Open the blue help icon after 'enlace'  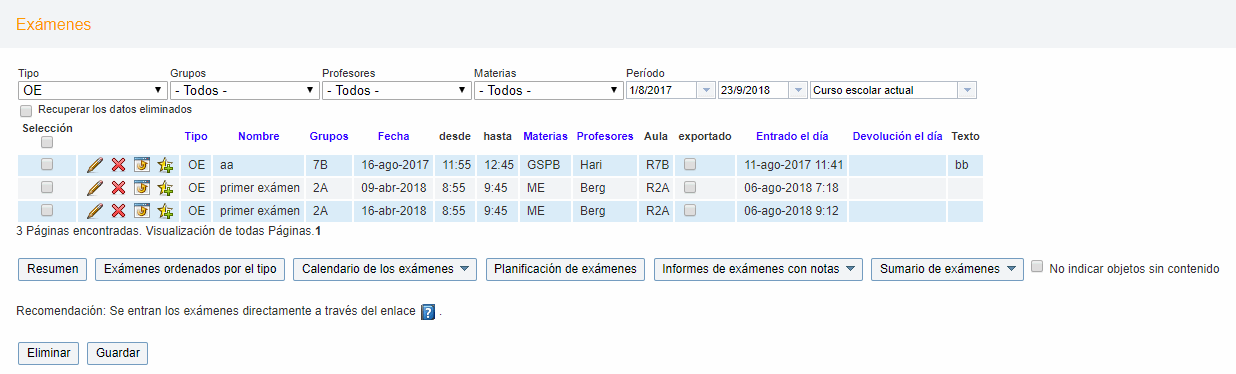tap(428, 312)
